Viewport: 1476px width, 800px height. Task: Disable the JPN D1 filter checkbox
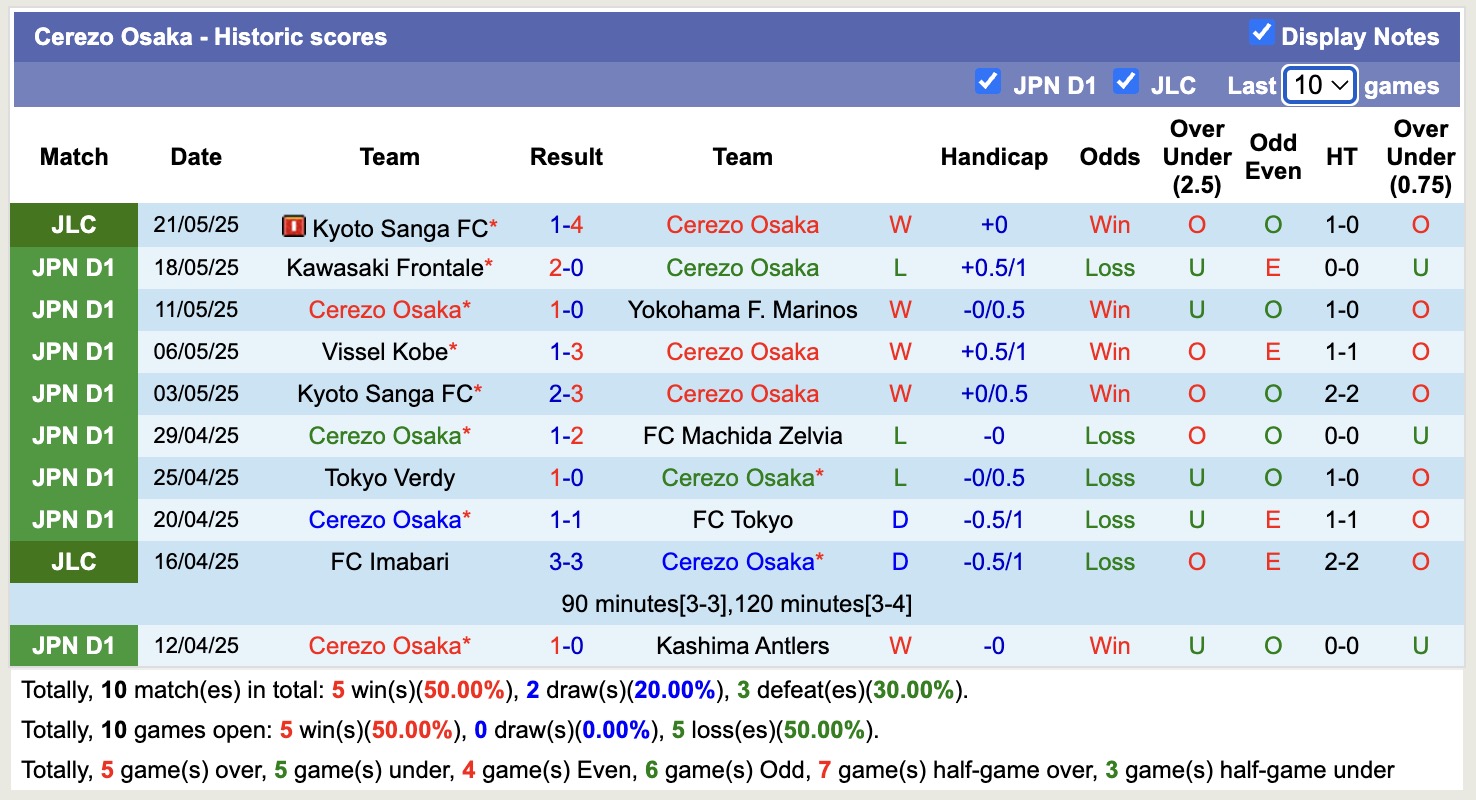[x=987, y=84]
